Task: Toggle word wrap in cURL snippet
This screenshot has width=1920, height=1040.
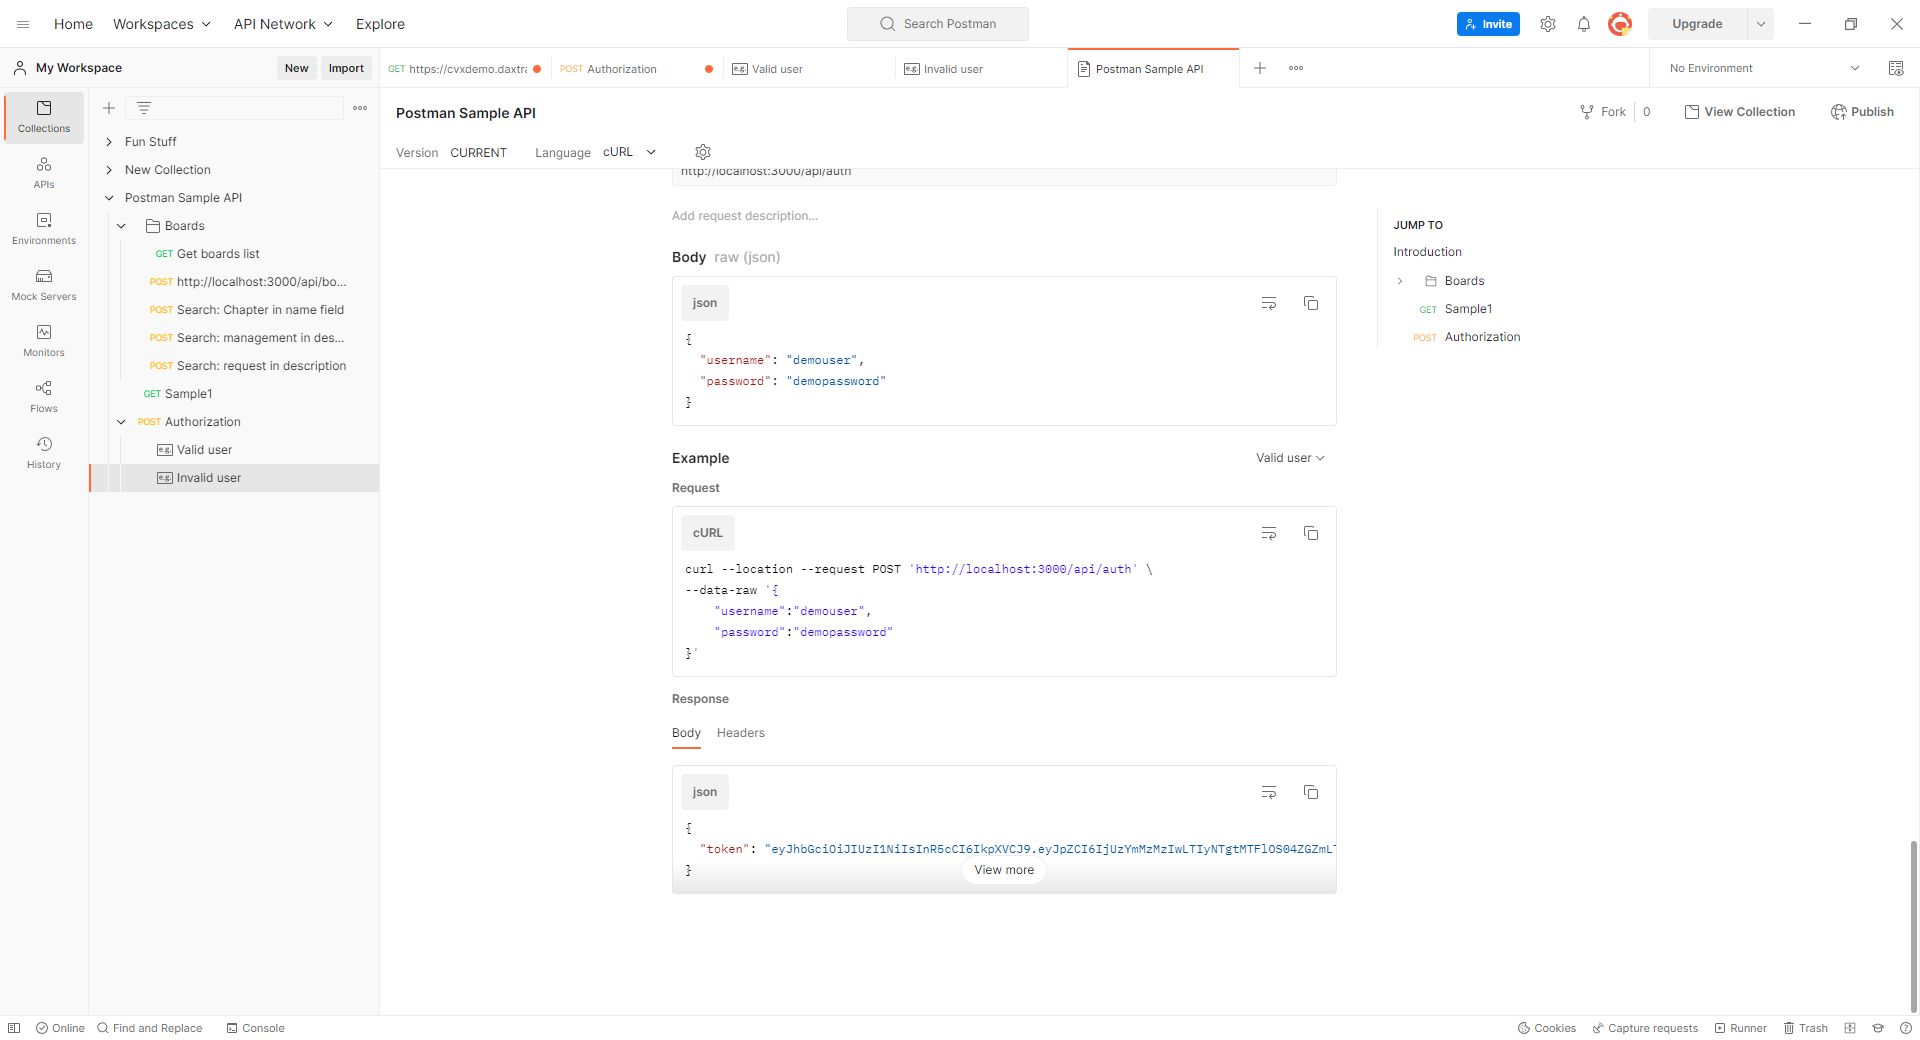Action: [x=1269, y=533]
